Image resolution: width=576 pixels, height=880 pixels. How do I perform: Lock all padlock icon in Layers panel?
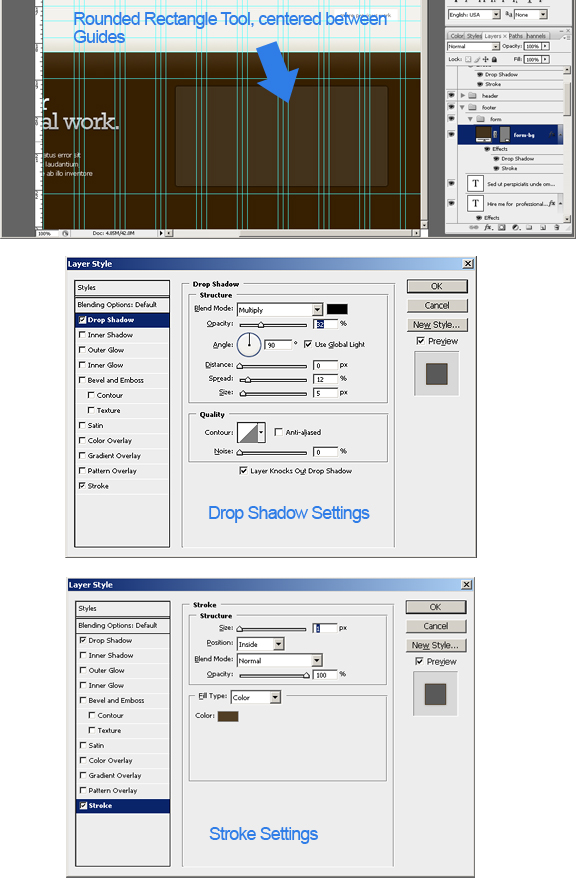[494, 59]
